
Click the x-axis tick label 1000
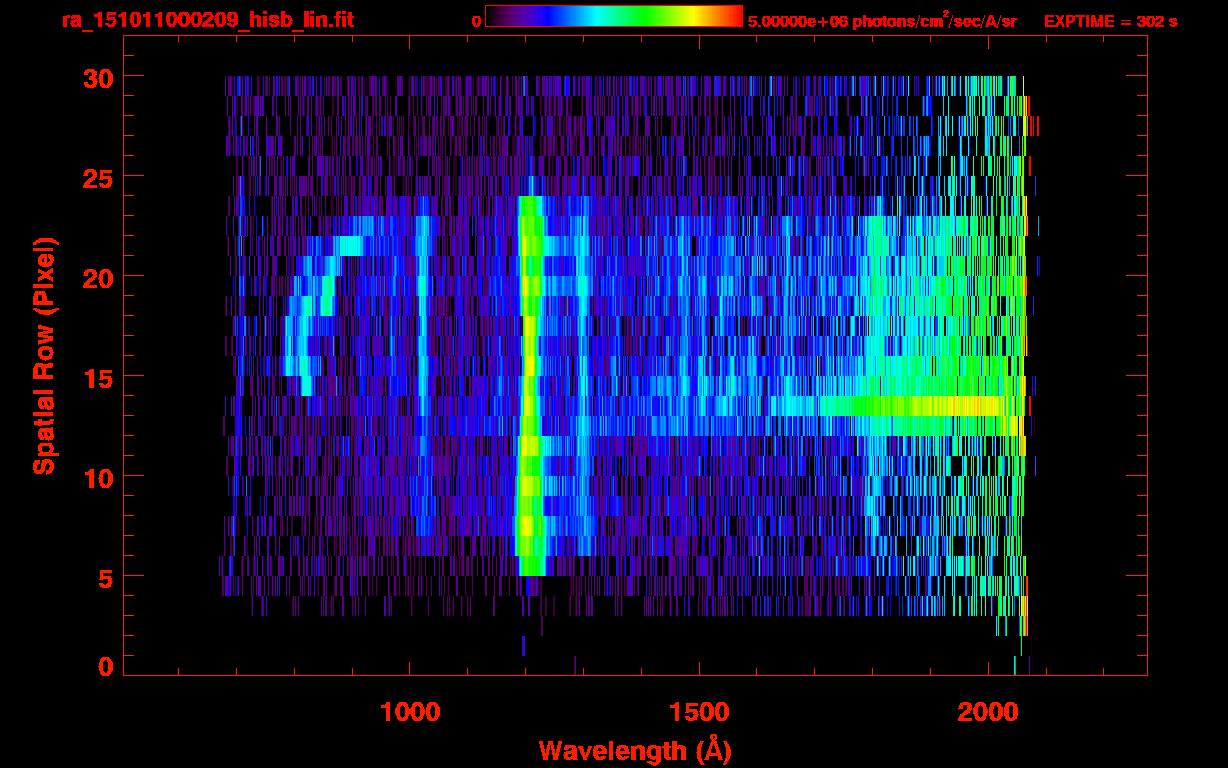point(410,712)
